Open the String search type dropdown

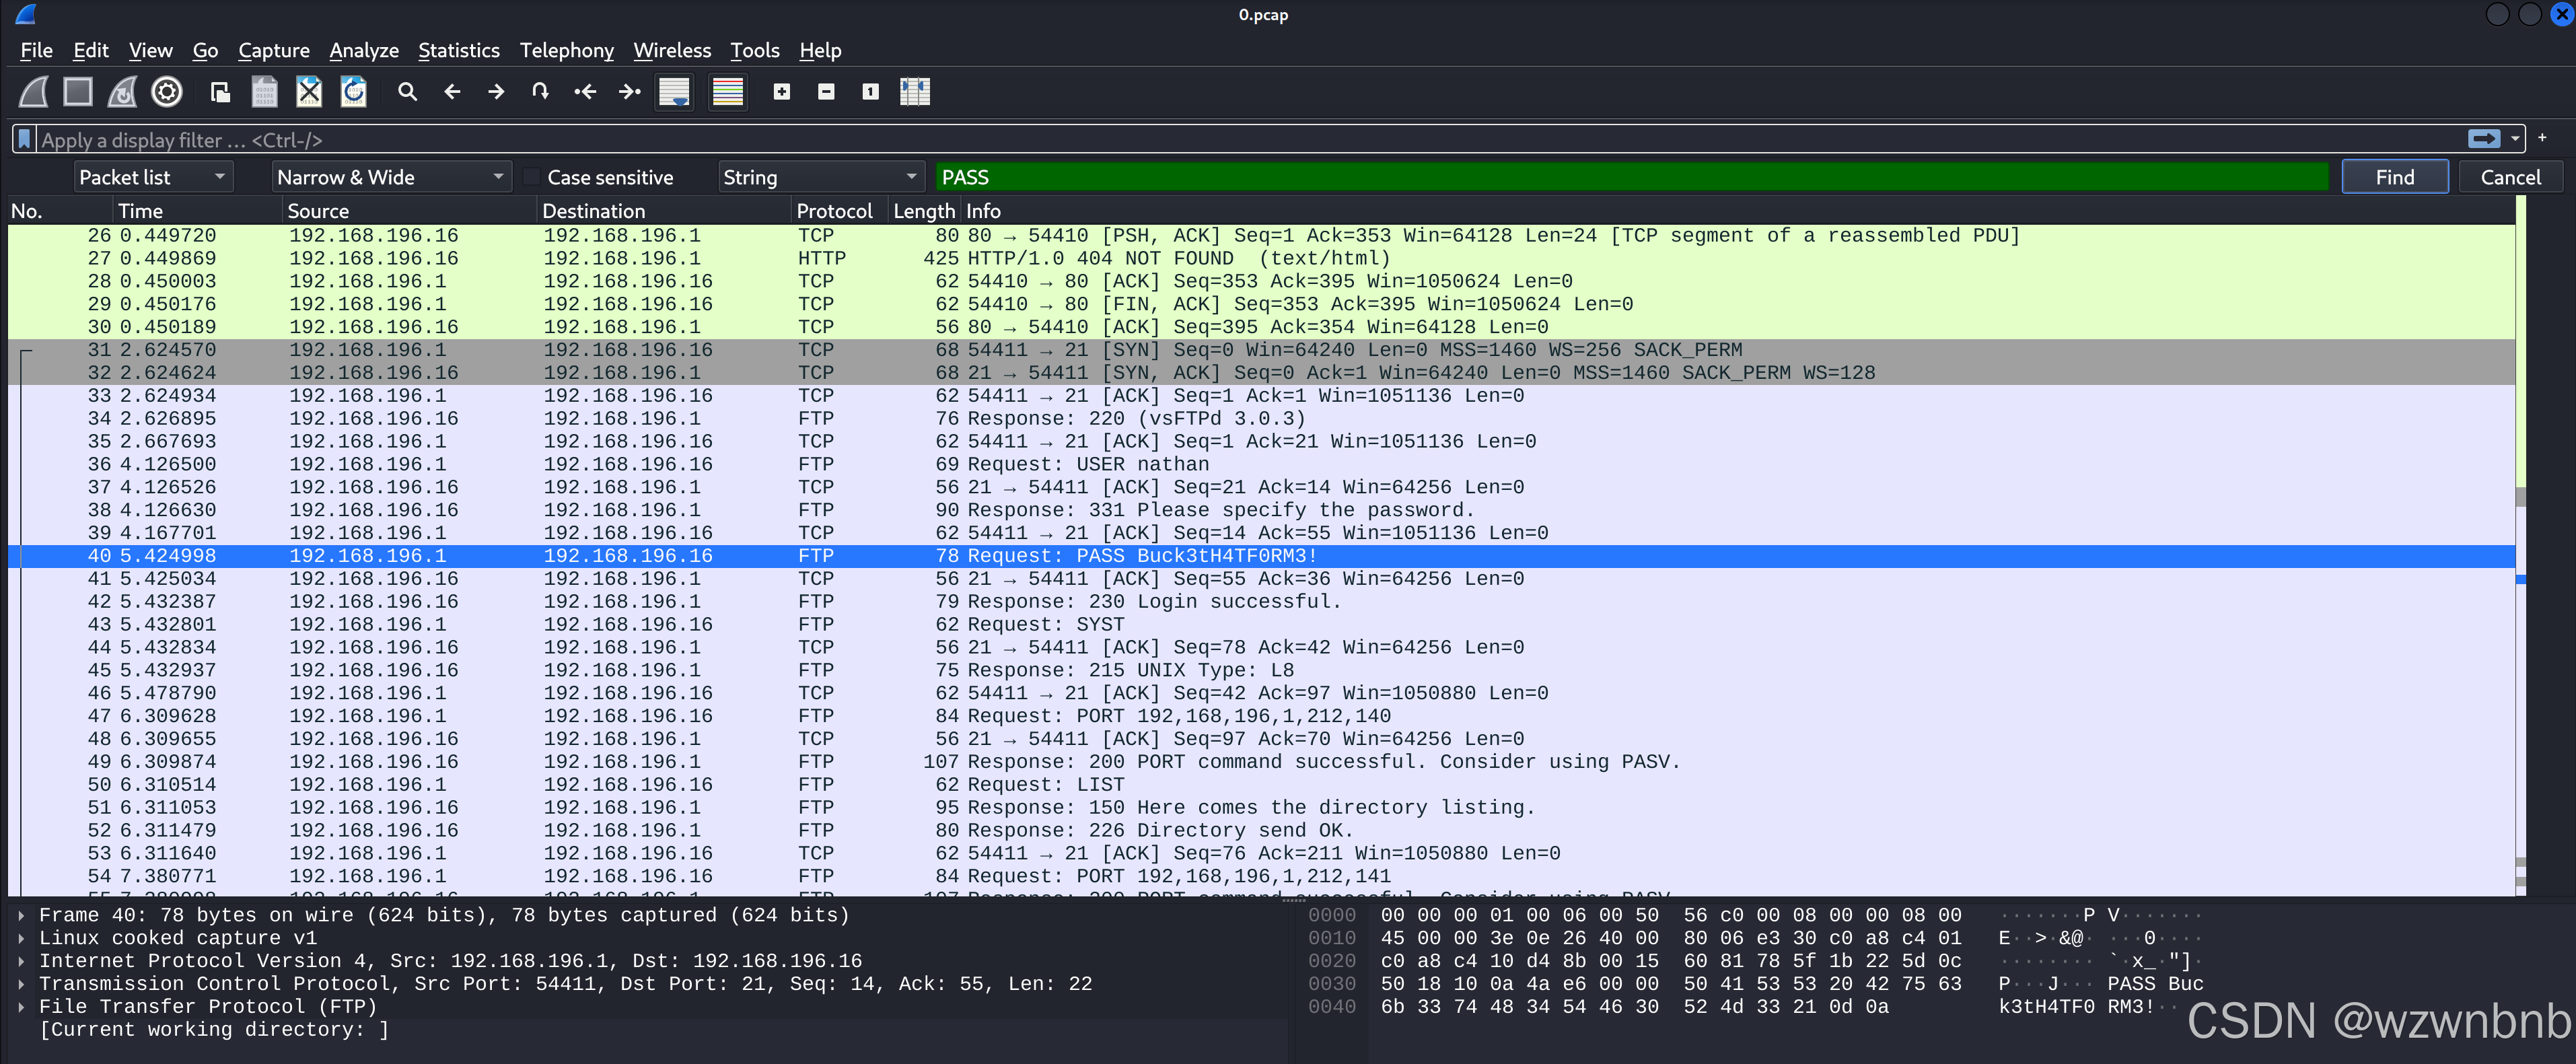819,178
